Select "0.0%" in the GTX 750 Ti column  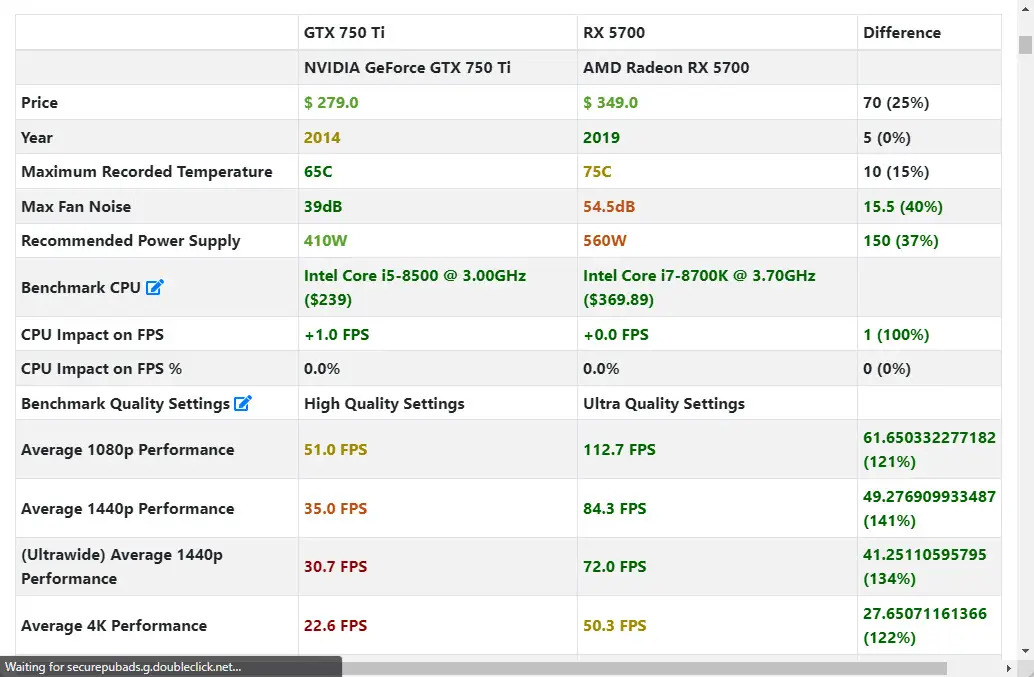tap(322, 368)
